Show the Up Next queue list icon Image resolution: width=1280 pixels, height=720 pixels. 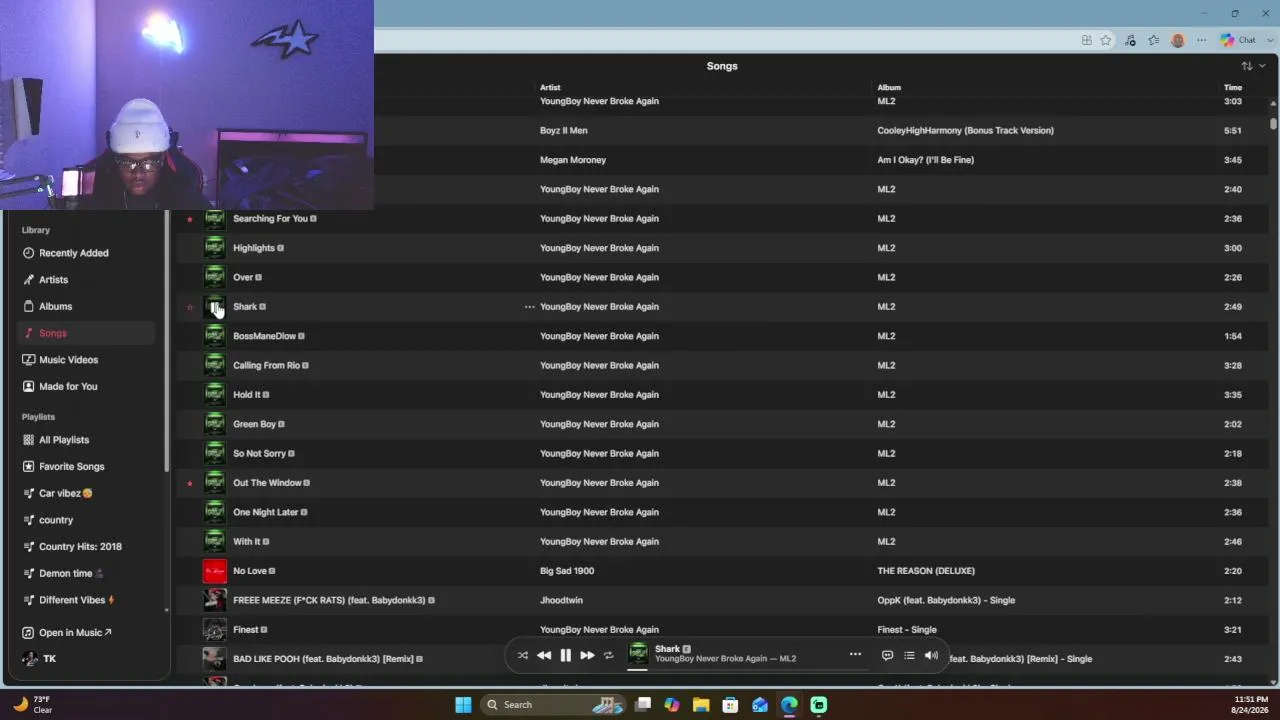tap(909, 655)
